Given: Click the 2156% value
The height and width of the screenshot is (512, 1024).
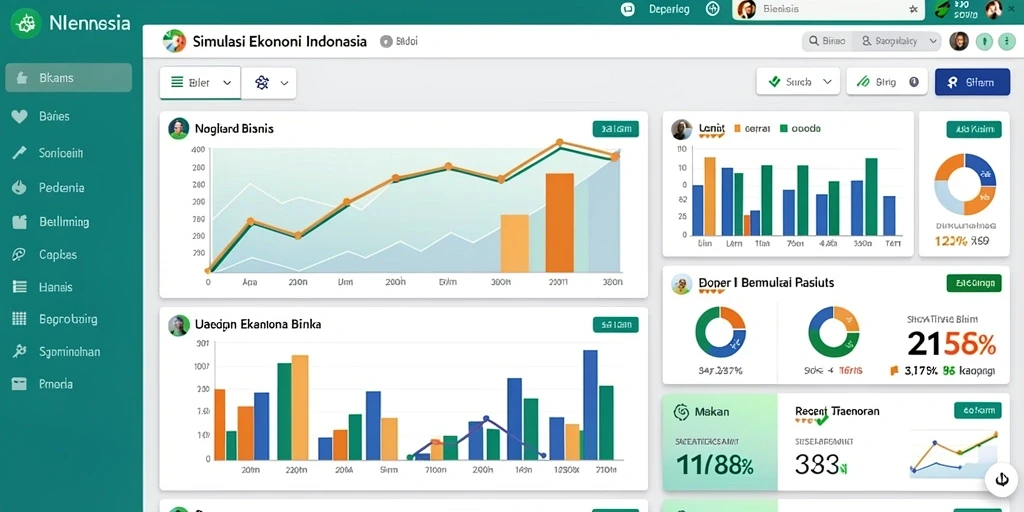Looking at the screenshot, I should [x=952, y=344].
